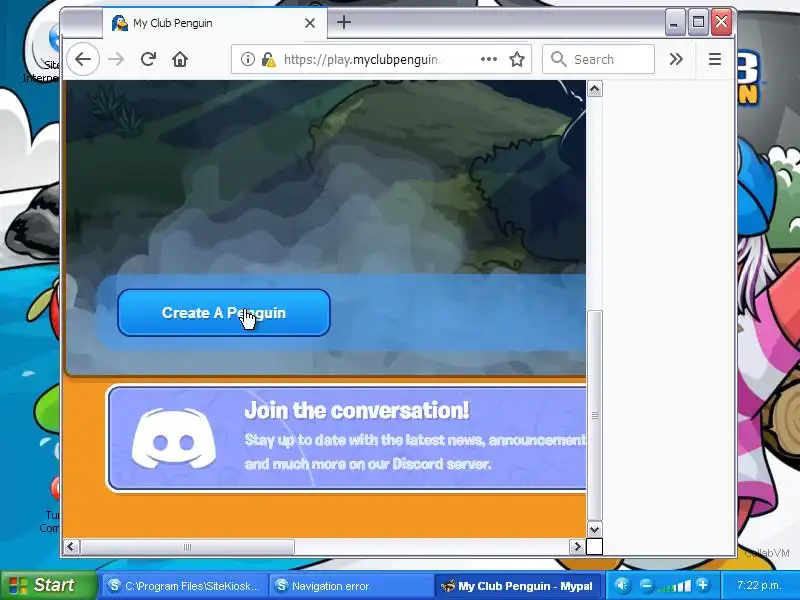
Task: Select the My Club Penguin tab
Action: (x=214, y=23)
